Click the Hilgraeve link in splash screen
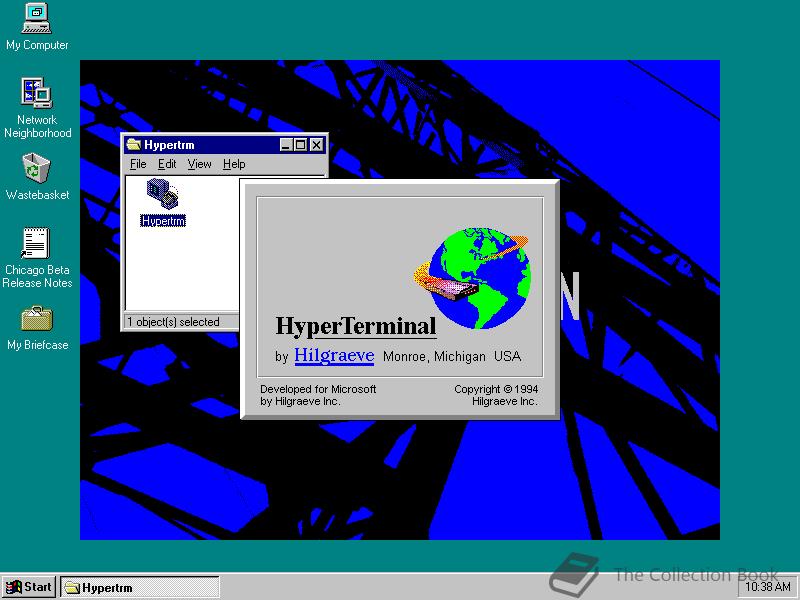Screen dimensions: 800x600 tap(334, 355)
